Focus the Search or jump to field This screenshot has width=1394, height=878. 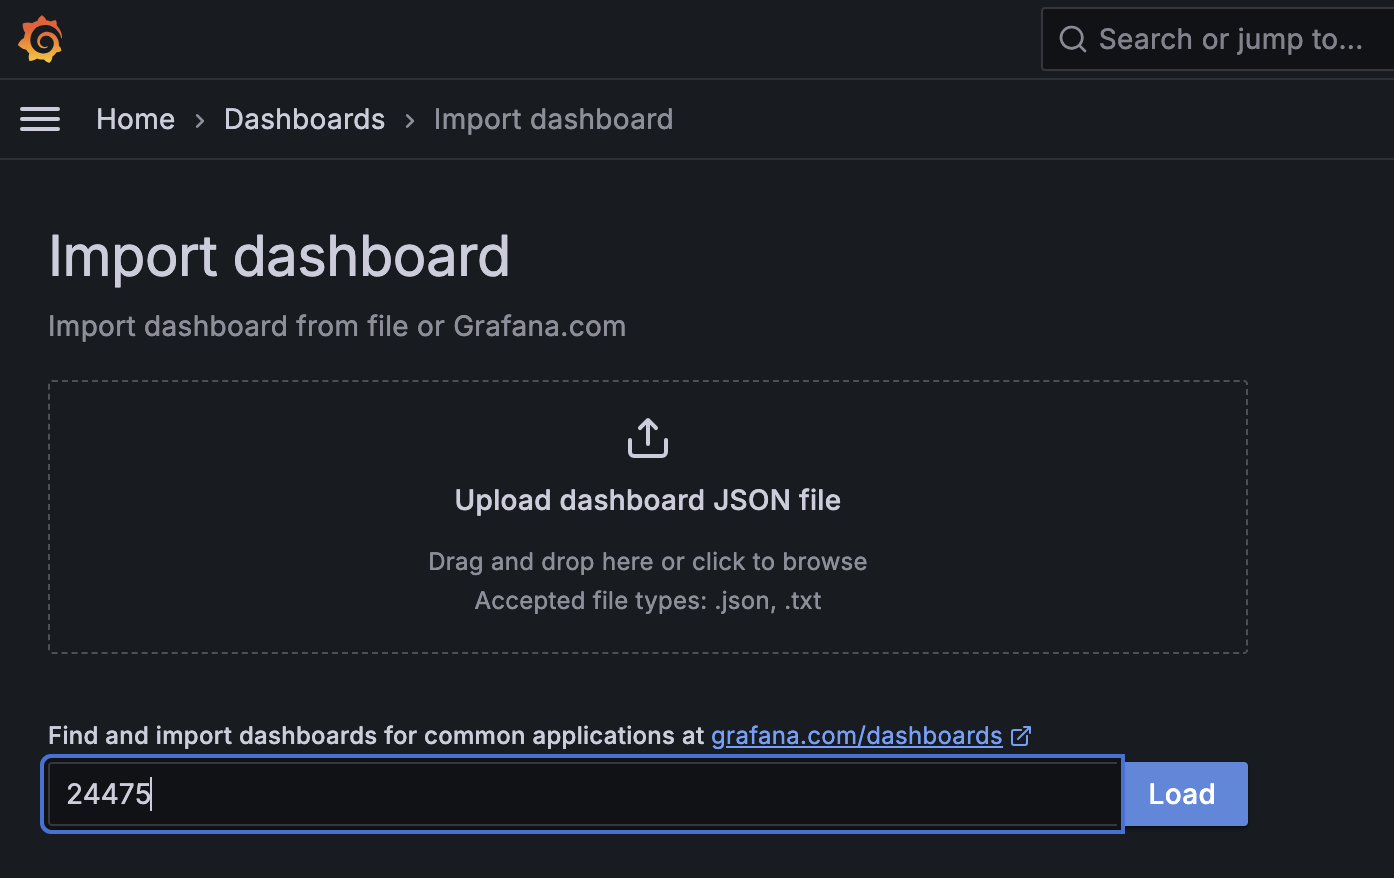[x=1218, y=39]
